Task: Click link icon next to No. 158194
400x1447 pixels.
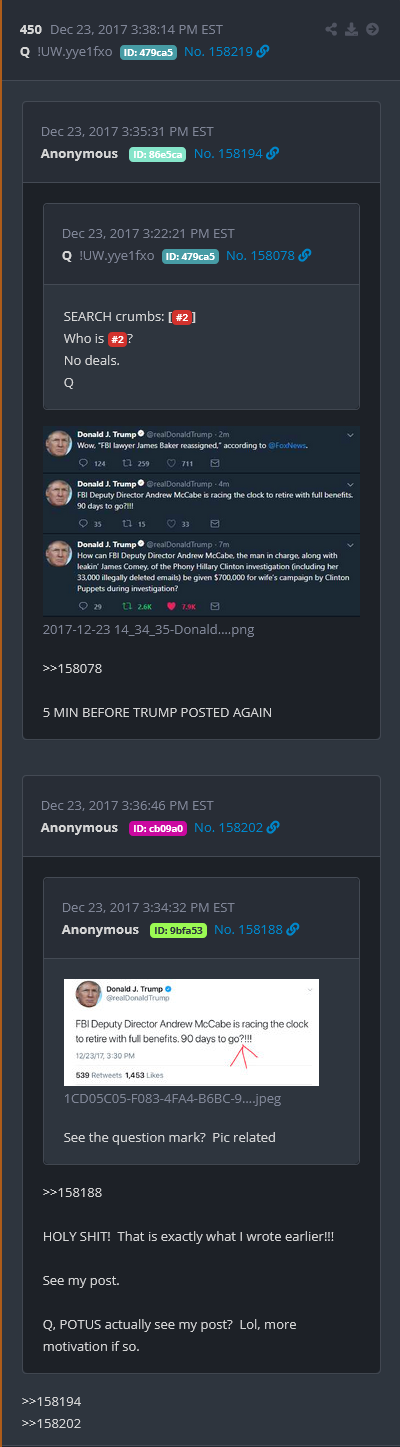Action: point(273,153)
